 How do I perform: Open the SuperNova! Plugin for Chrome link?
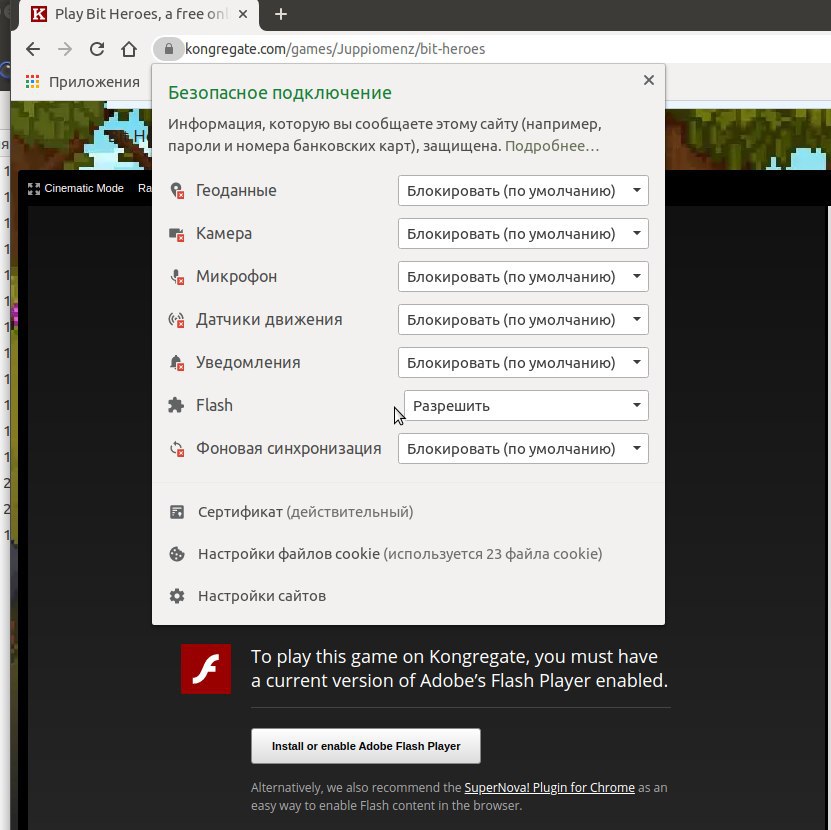coord(549,788)
